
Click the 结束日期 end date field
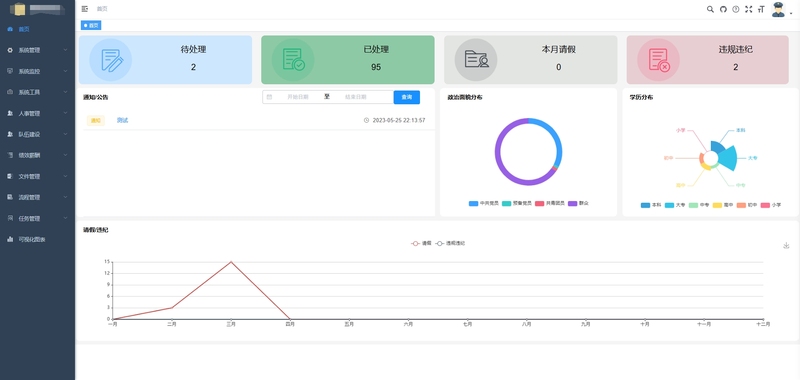pyautogui.click(x=356, y=97)
